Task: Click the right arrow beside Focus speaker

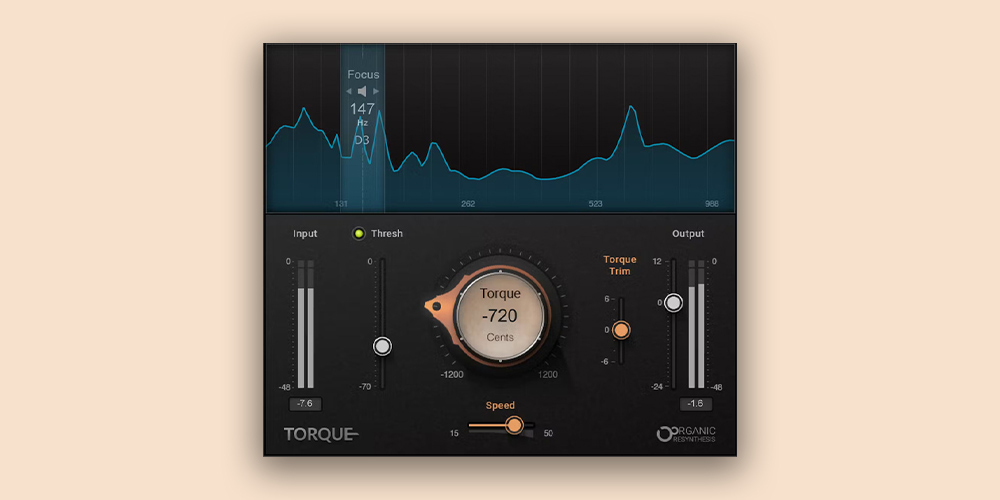Action: 376,91
